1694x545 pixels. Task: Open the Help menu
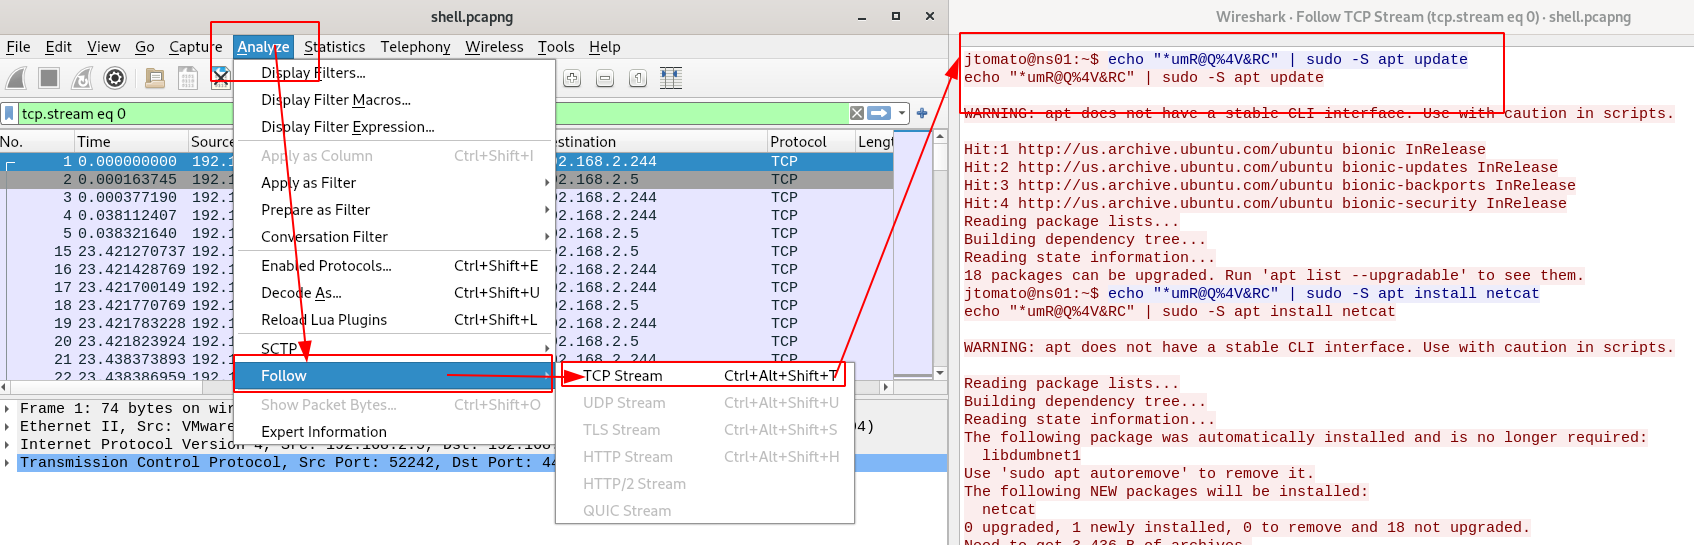pos(604,46)
